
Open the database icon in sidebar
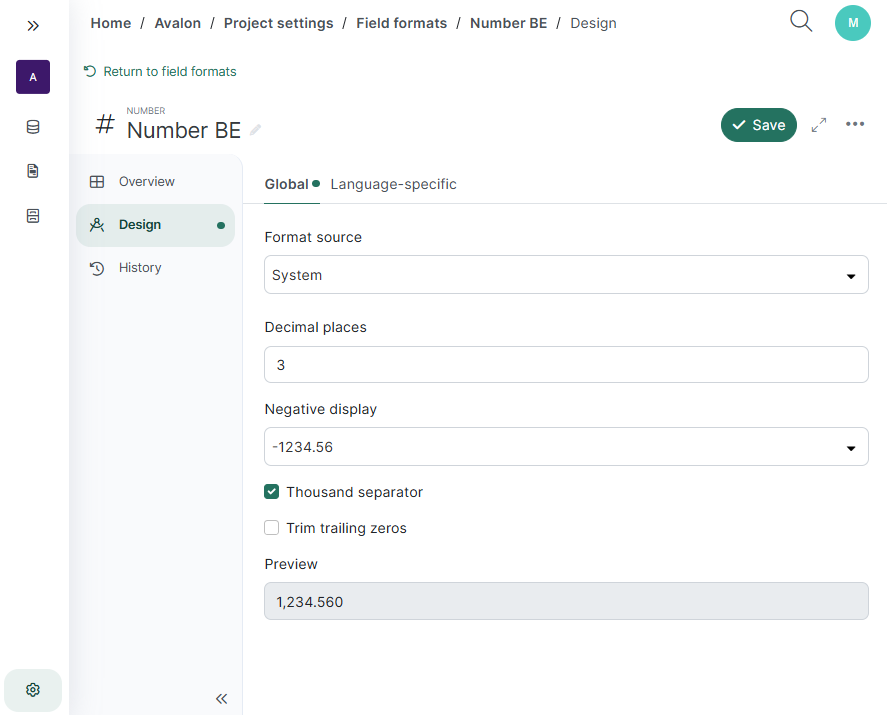coord(33,127)
